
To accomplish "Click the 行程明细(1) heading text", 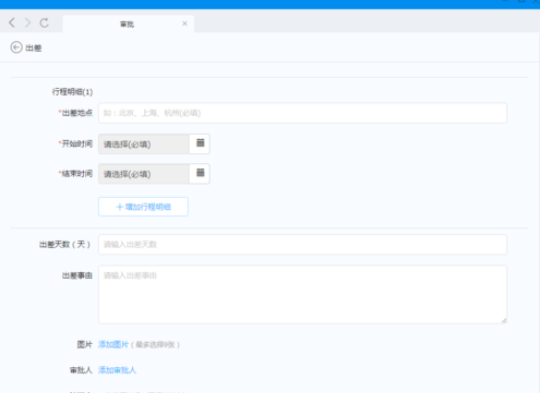I will click(x=72, y=92).
